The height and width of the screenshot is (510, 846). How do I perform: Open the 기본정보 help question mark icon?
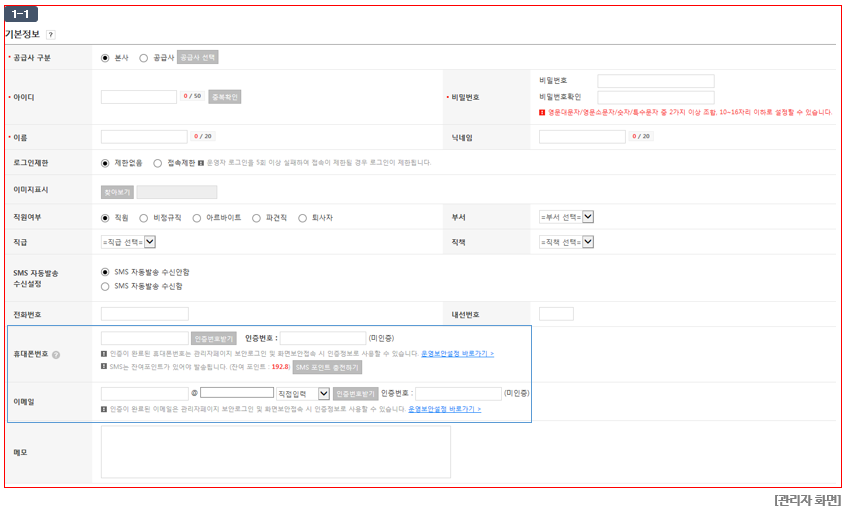pos(51,35)
